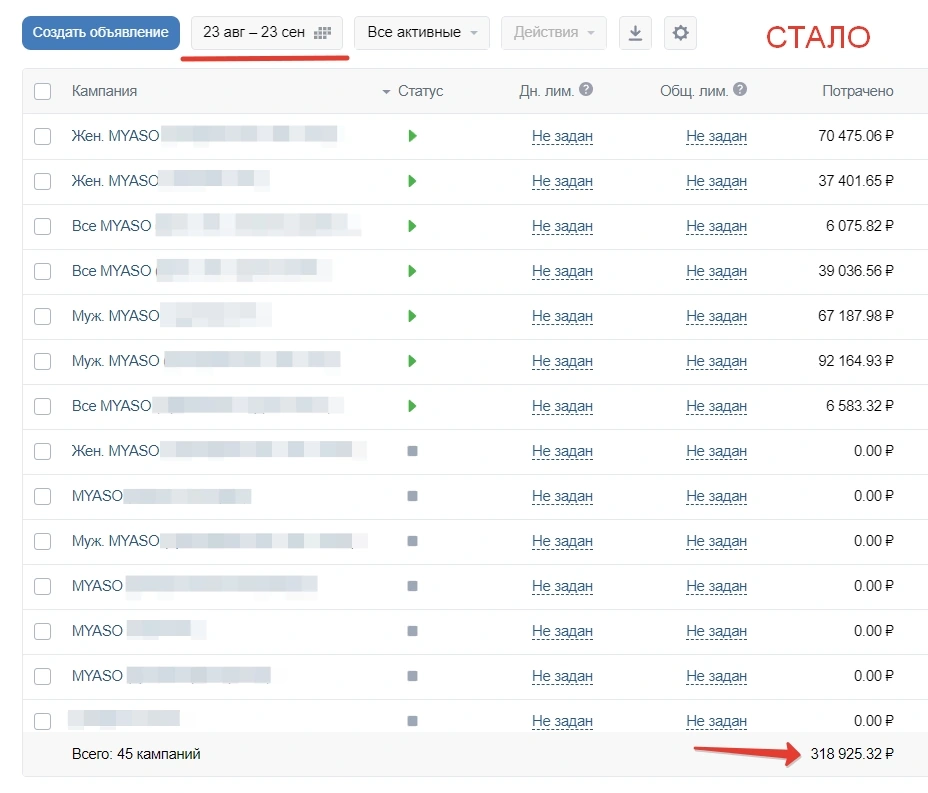Click Создать объявление button
928x793 pixels.
click(x=101, y=33)
